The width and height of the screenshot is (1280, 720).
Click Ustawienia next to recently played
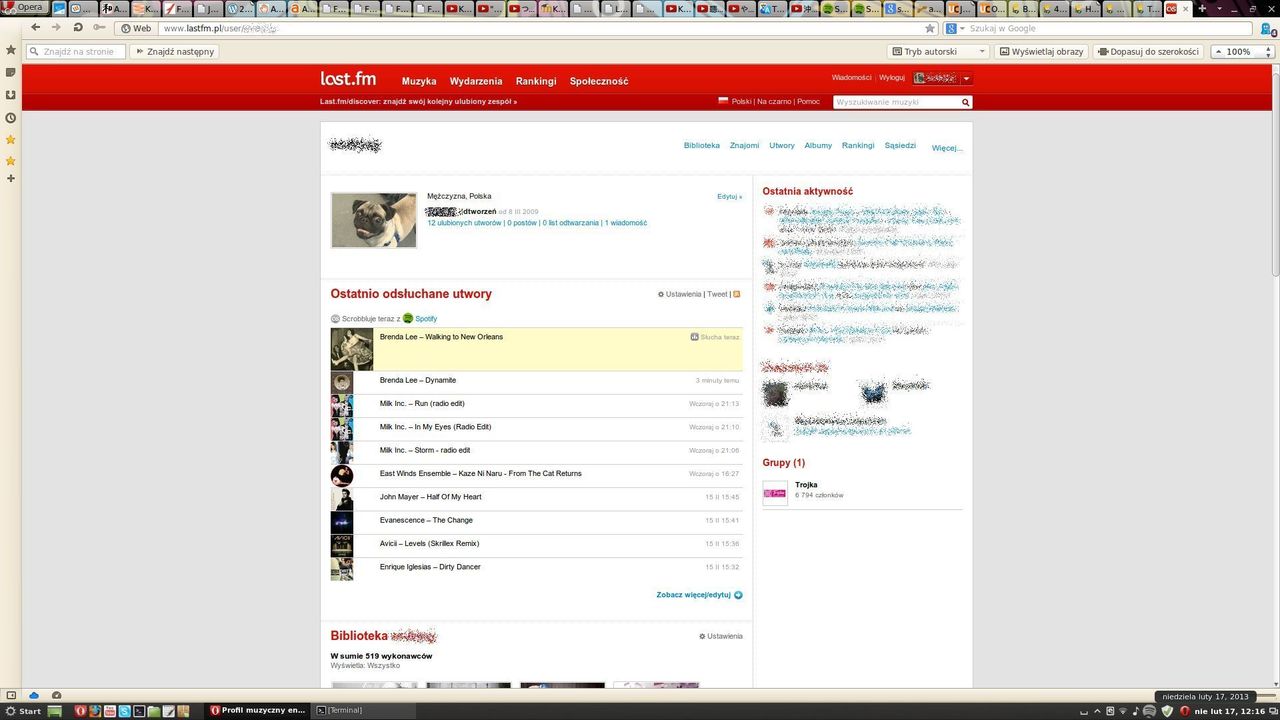(683, 294)
